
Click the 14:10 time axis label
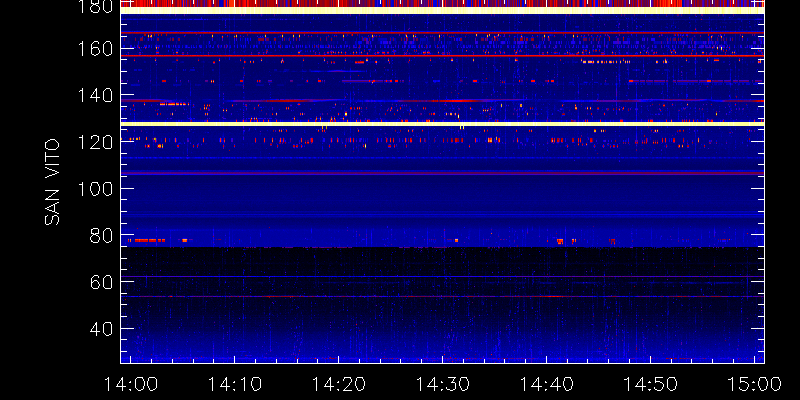234,384
